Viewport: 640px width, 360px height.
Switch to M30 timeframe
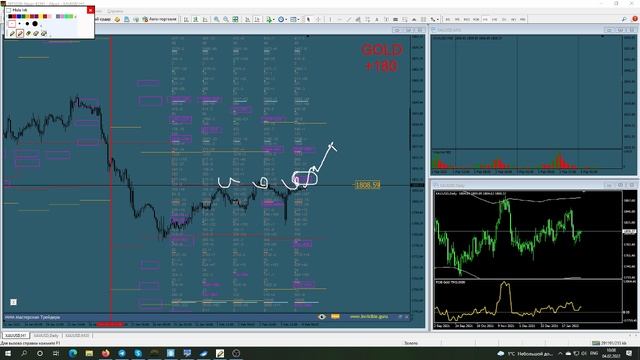pyautogui.click(x=476, y=19)
